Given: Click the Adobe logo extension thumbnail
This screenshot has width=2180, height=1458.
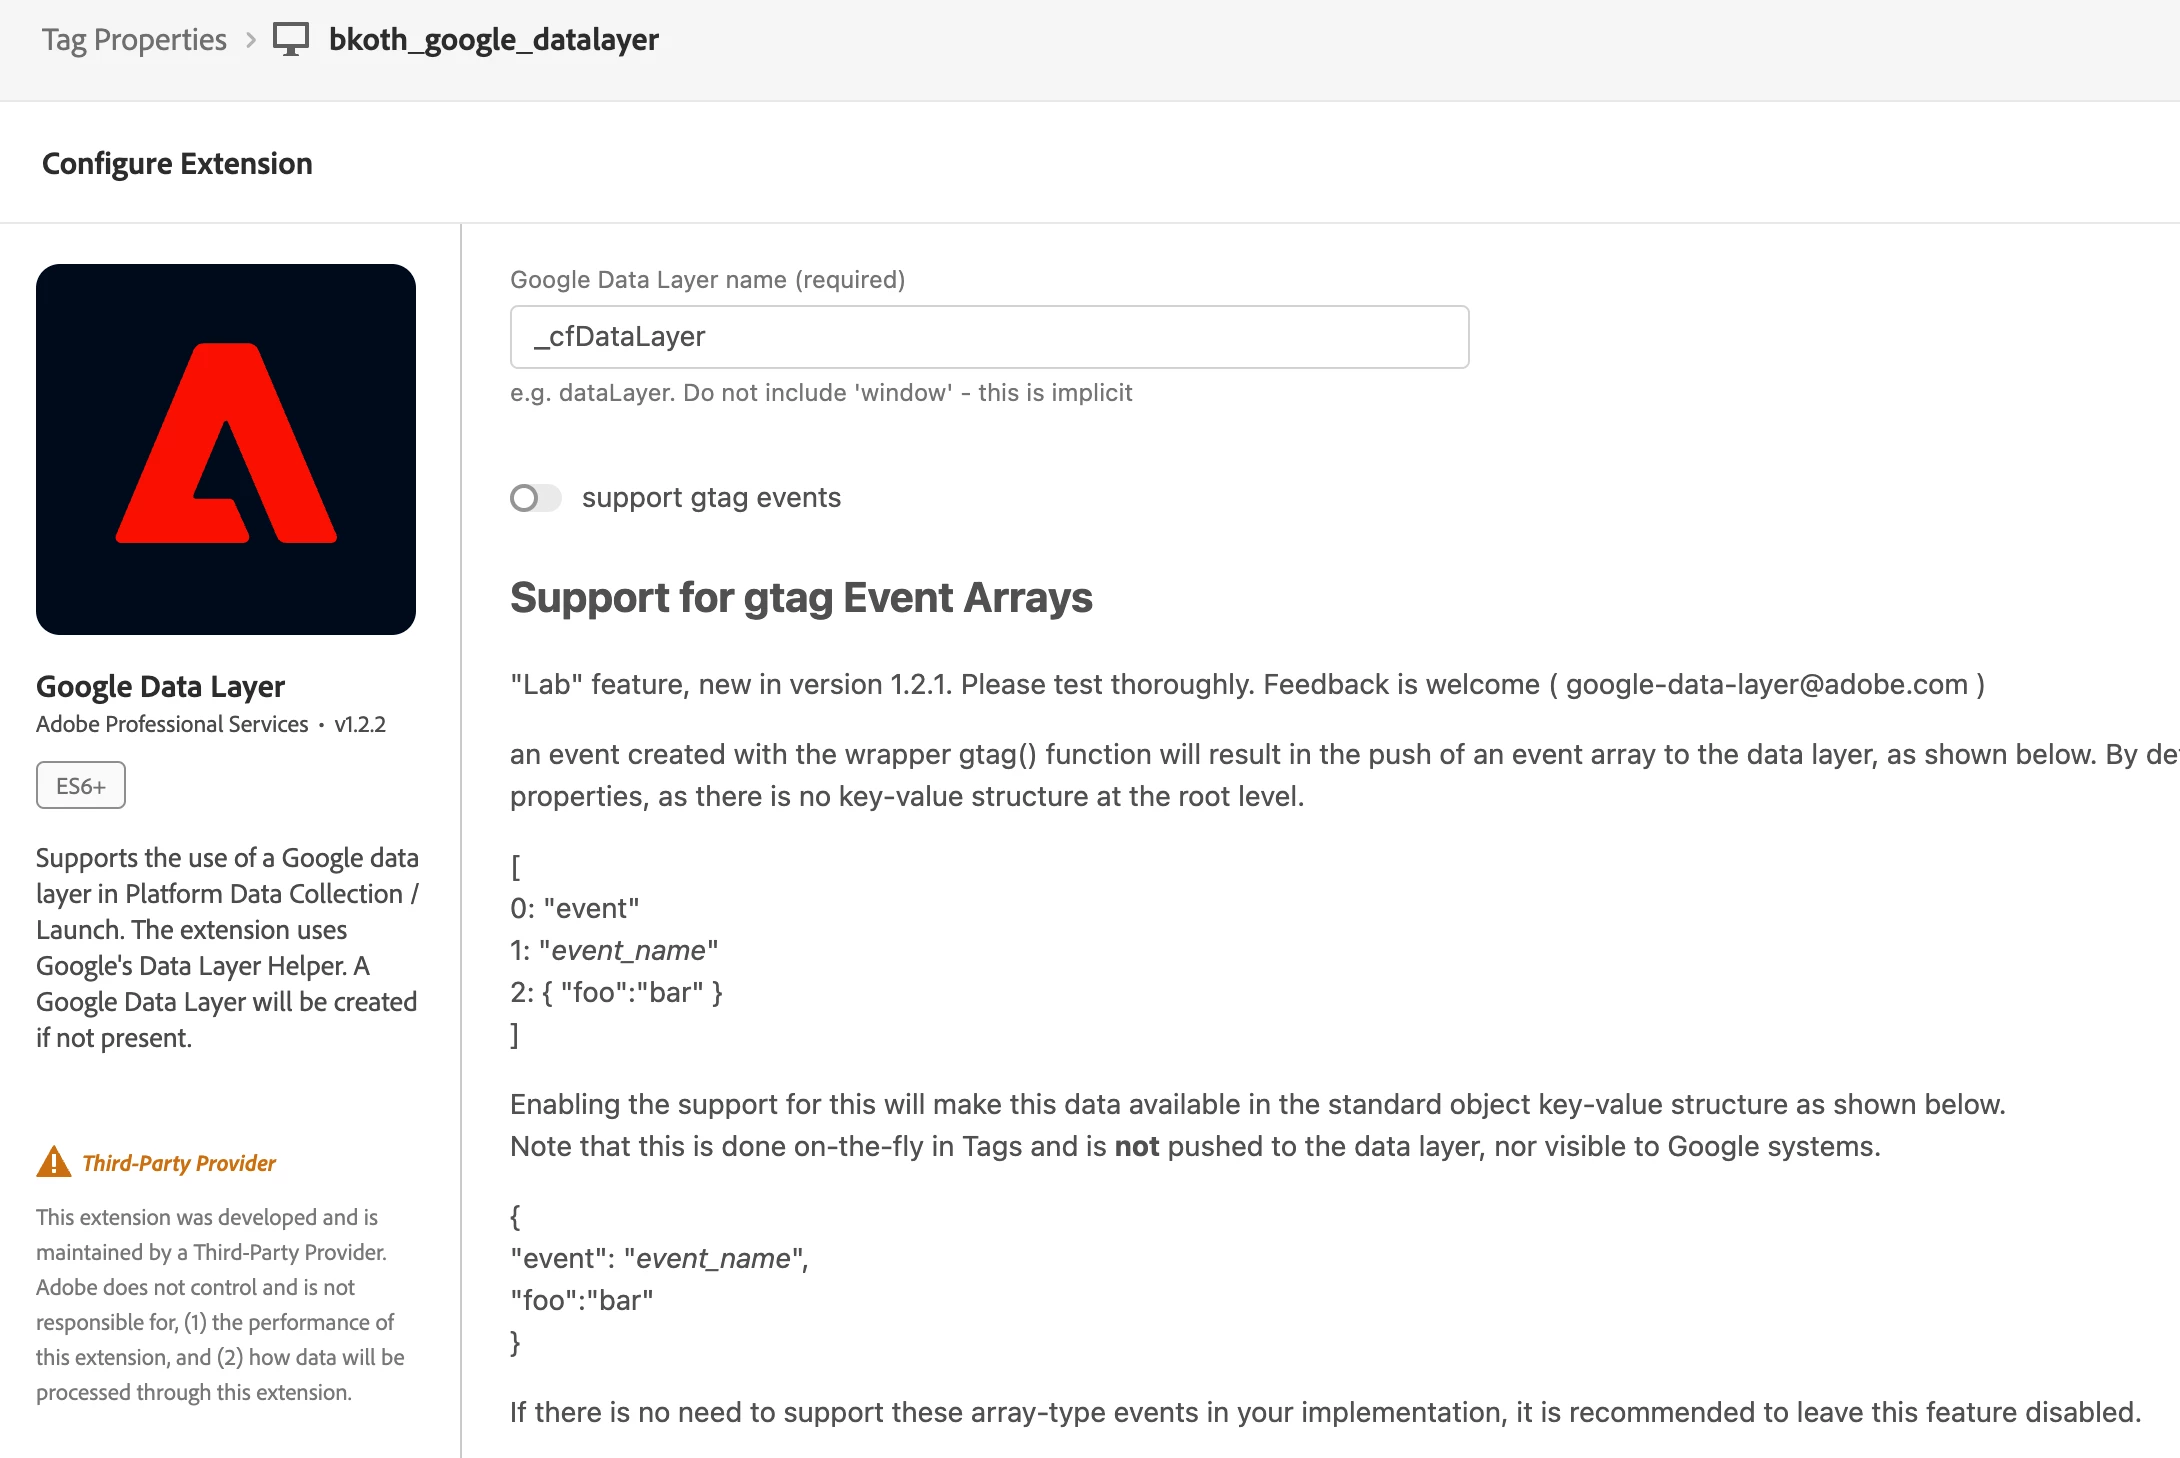Looking at the screenshot, I should (226, 449).
